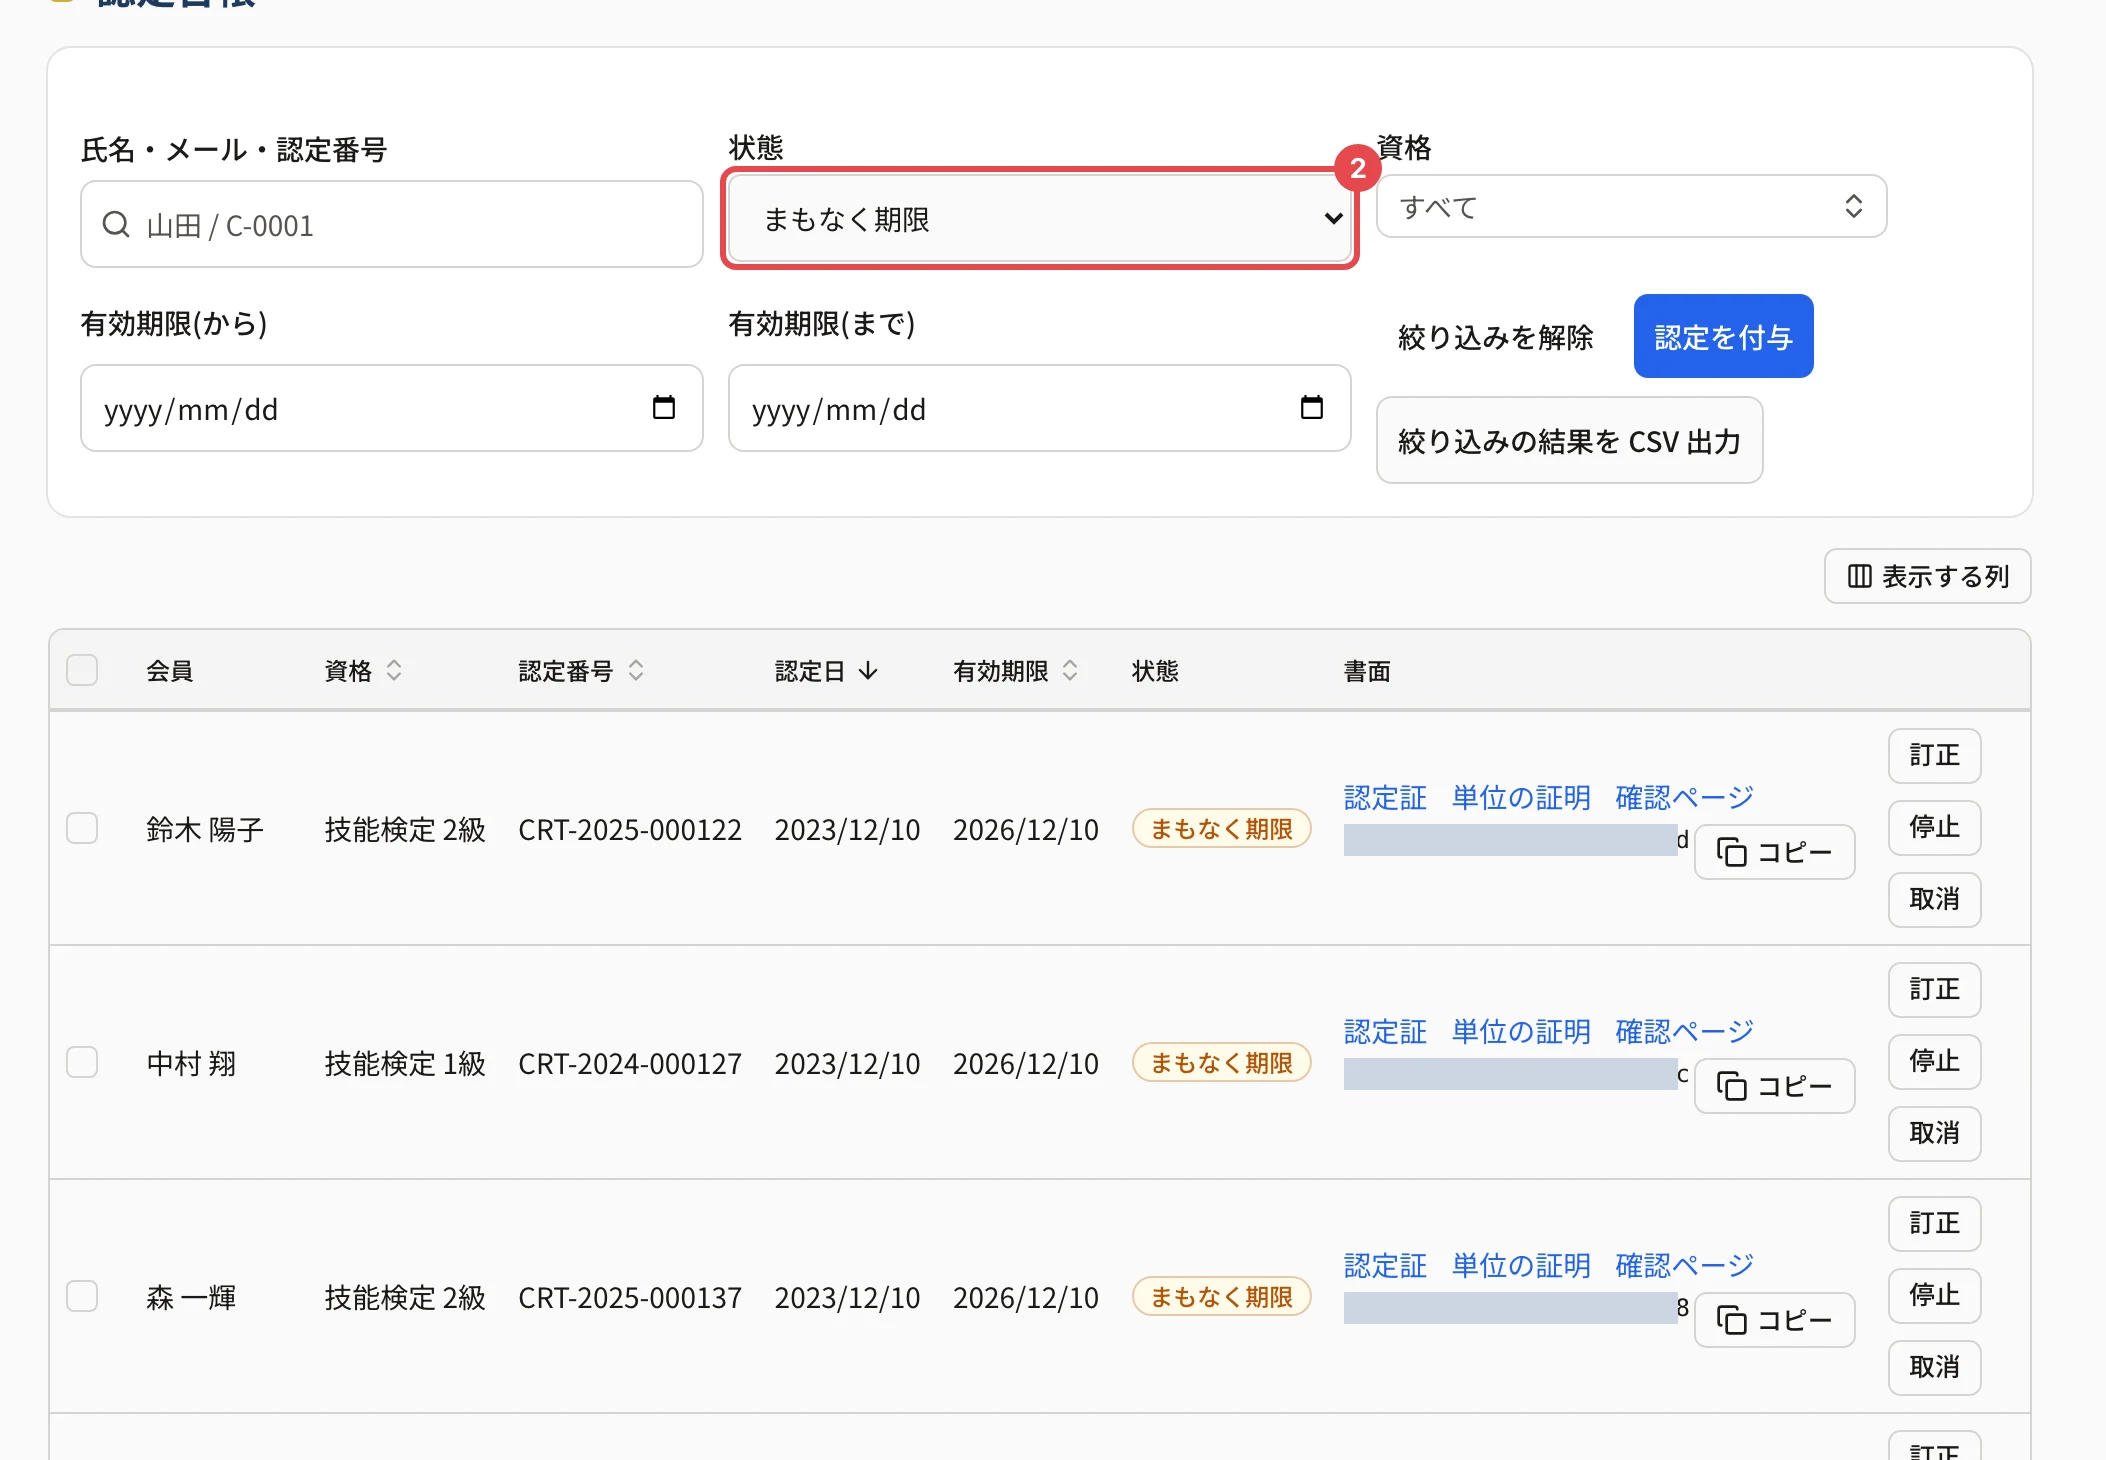Viewport: 2106px width, 1460px height.
Task: Click certificate number CRT-2024-000127
Action: (x=630, y=1064)
